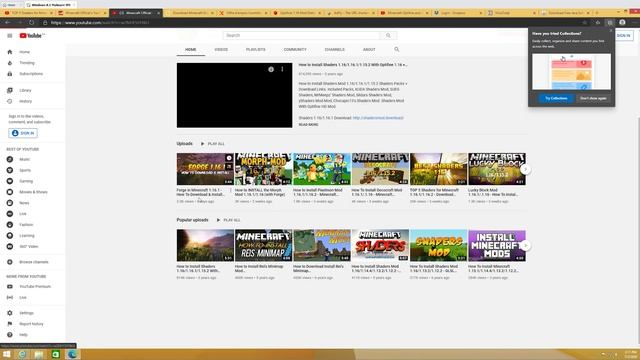
Task: Open the Install Minecraft Mods thumbnail
Action: click(x=497, y=245)
